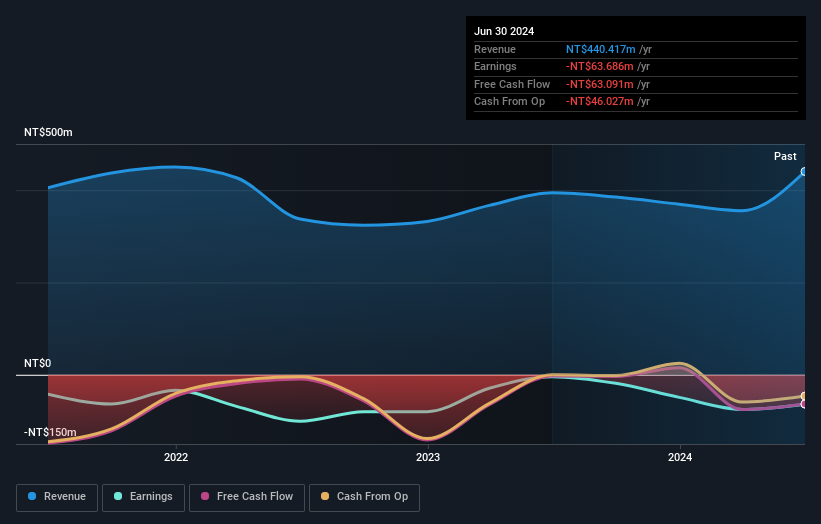Click the -NT$46.027m cash from op value
The height and width of the screenshot is (524, 821).
tap(600, 102)
